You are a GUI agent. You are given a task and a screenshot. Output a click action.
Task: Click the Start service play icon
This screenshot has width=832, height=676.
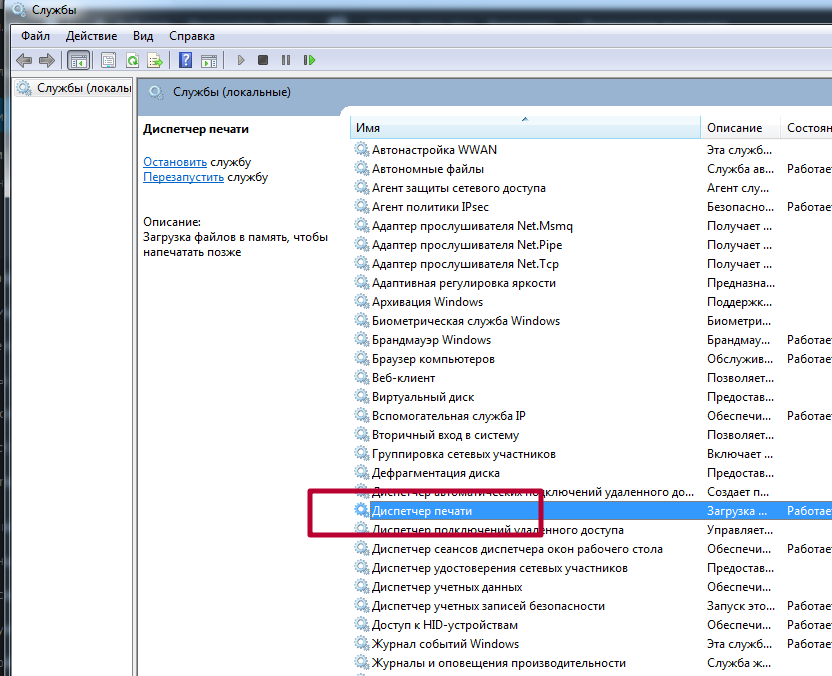(x=241, y=60)
